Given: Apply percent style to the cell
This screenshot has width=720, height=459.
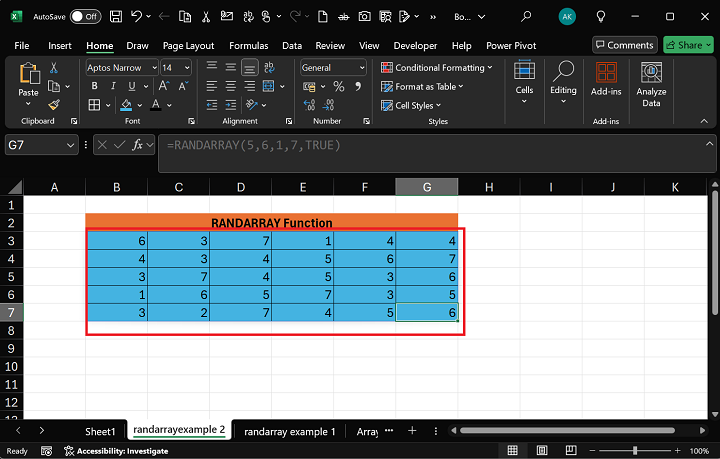Looking at the screenshot, I should coord(337,86).
